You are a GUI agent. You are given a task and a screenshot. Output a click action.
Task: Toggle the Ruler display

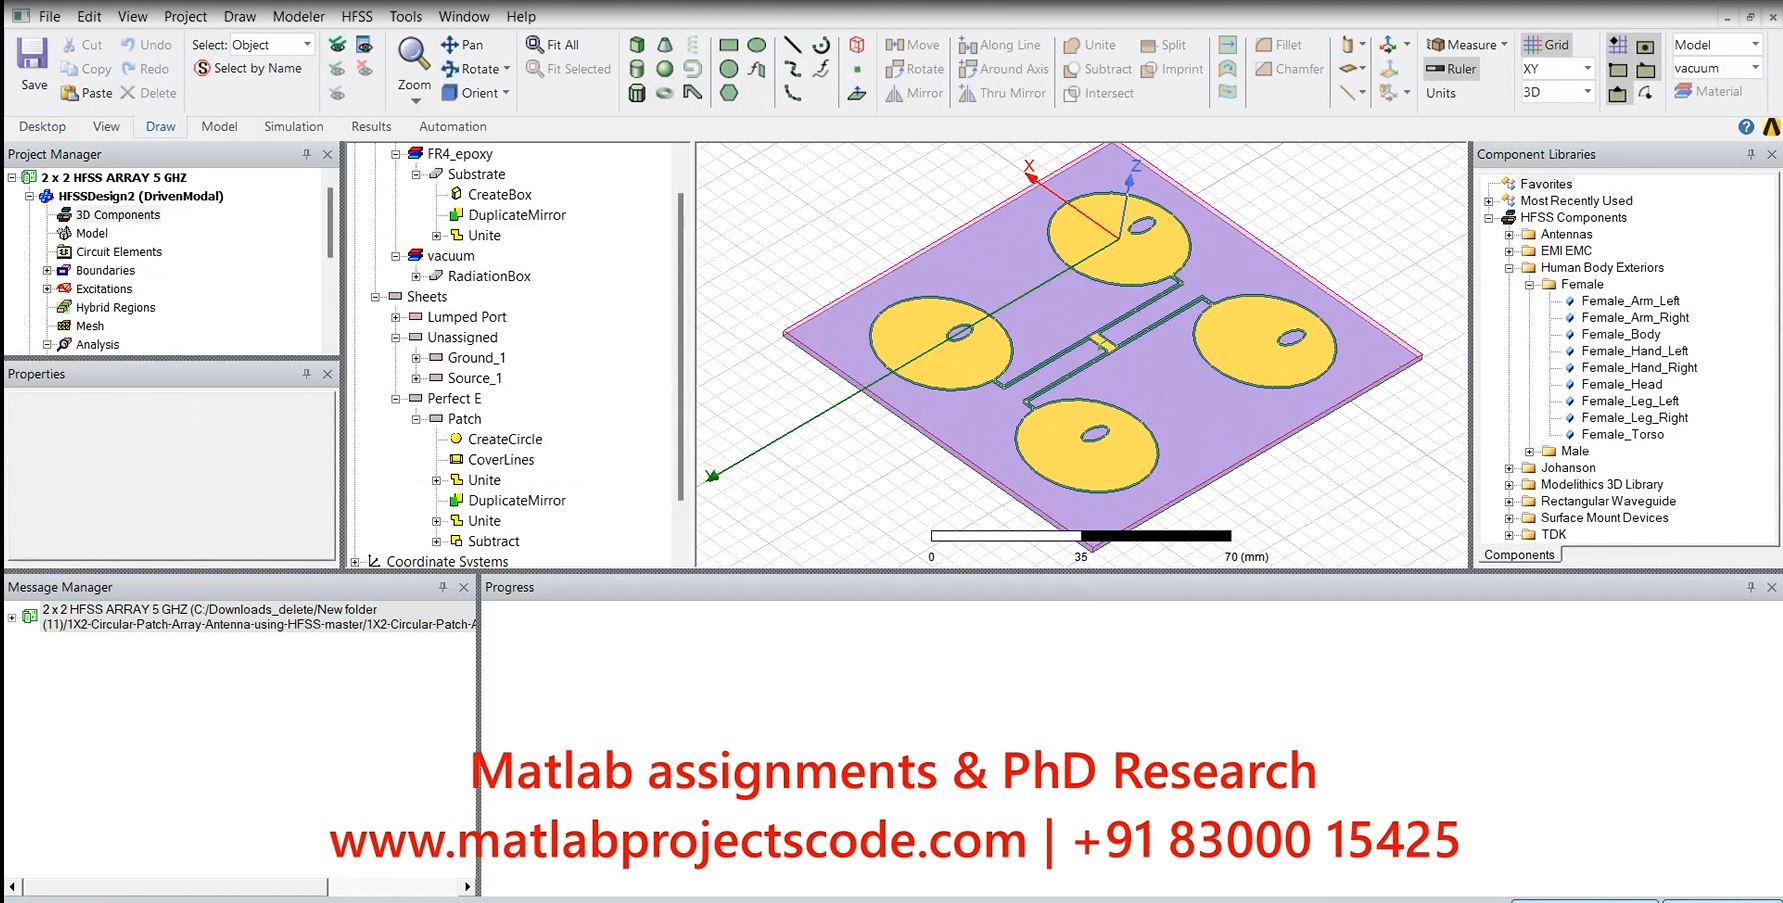pyautogui.click(x=1452, y=69)
